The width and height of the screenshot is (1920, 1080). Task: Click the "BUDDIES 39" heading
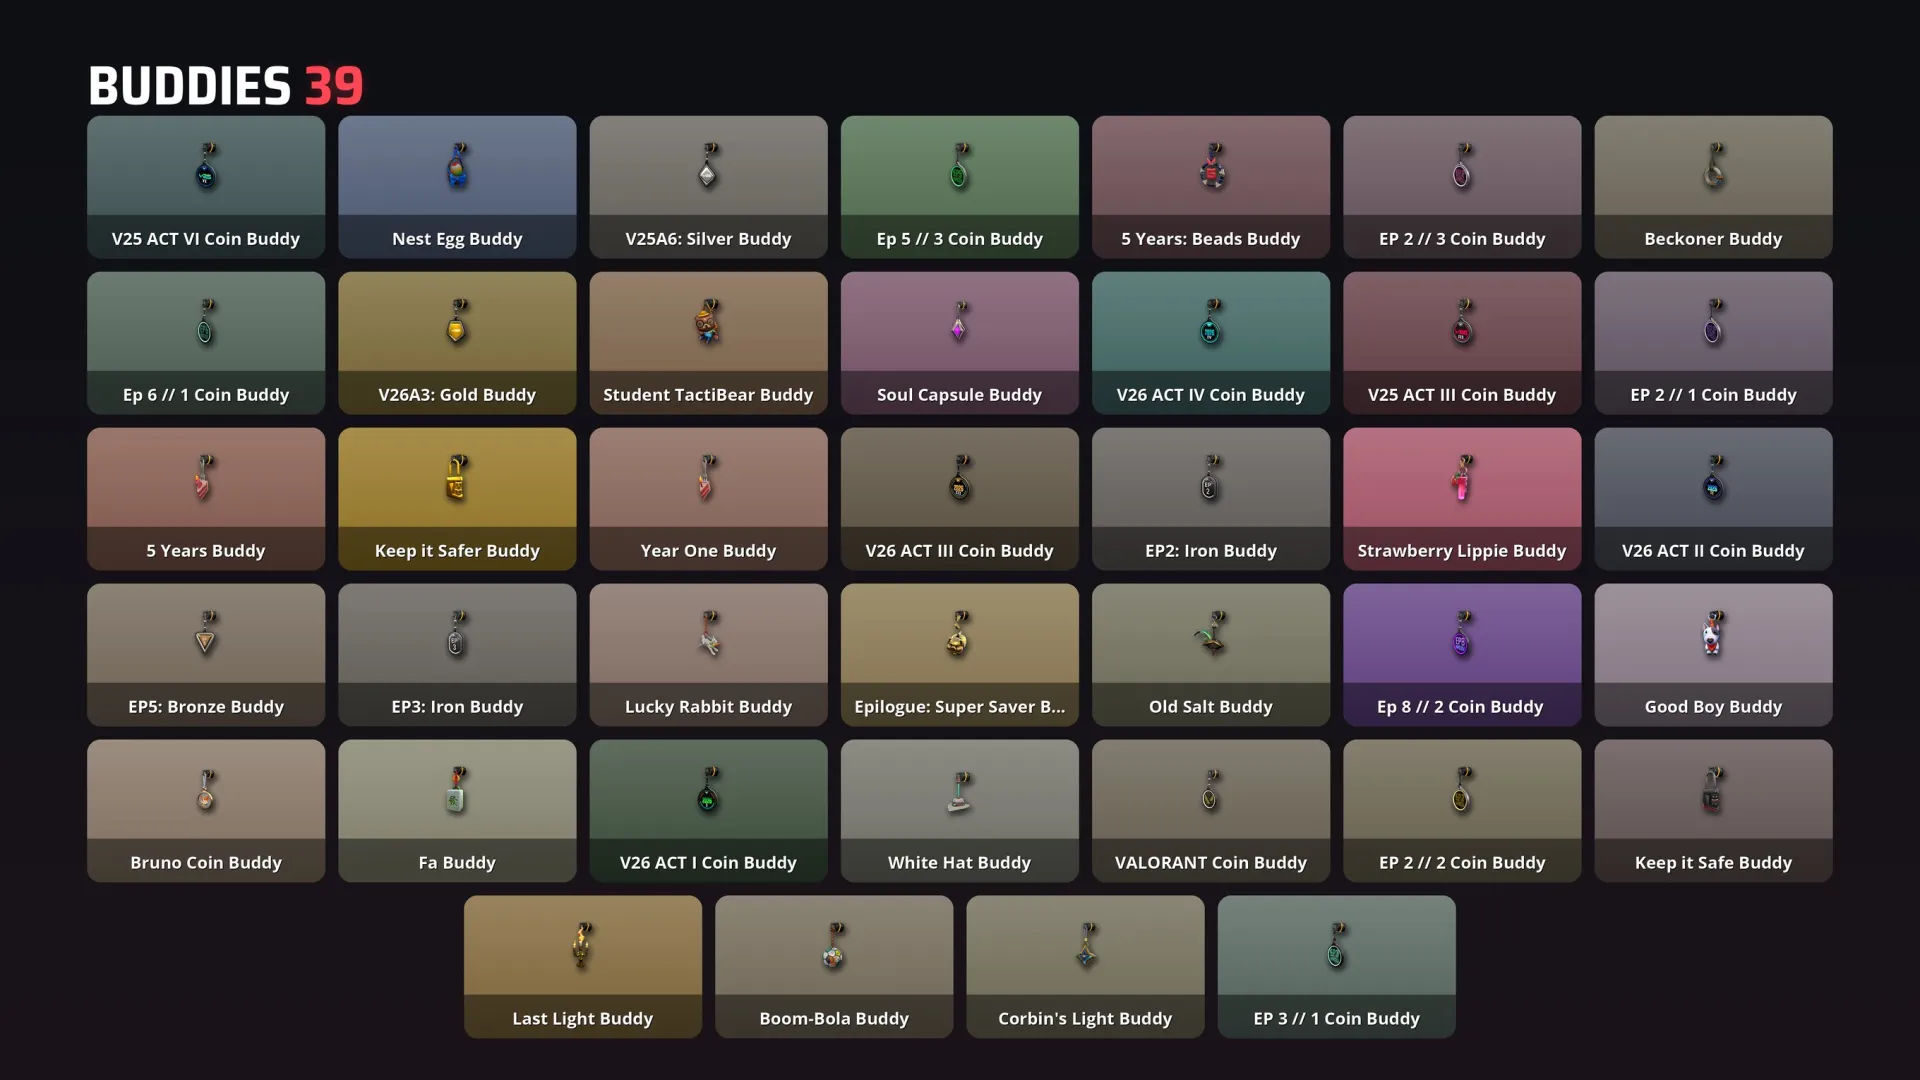coord(226,86)
